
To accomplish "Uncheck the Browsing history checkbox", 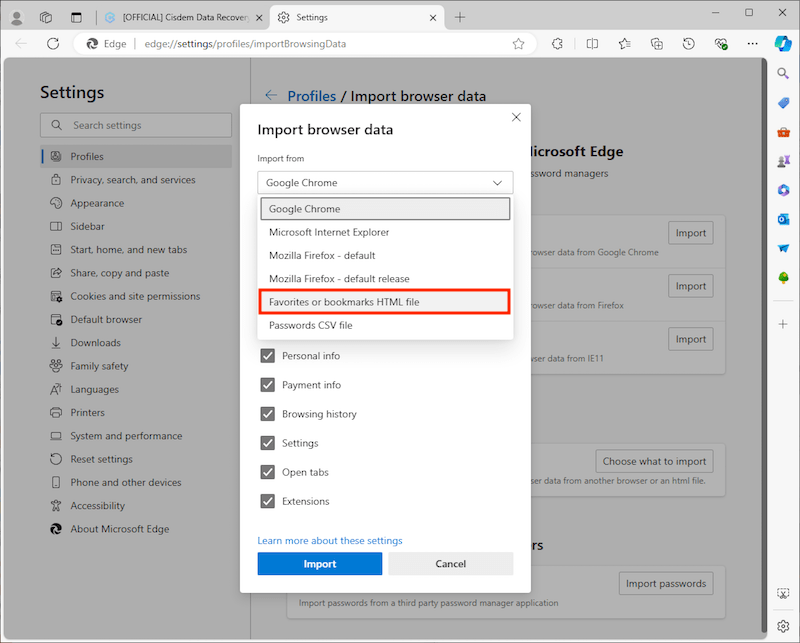I will [268, 414].
